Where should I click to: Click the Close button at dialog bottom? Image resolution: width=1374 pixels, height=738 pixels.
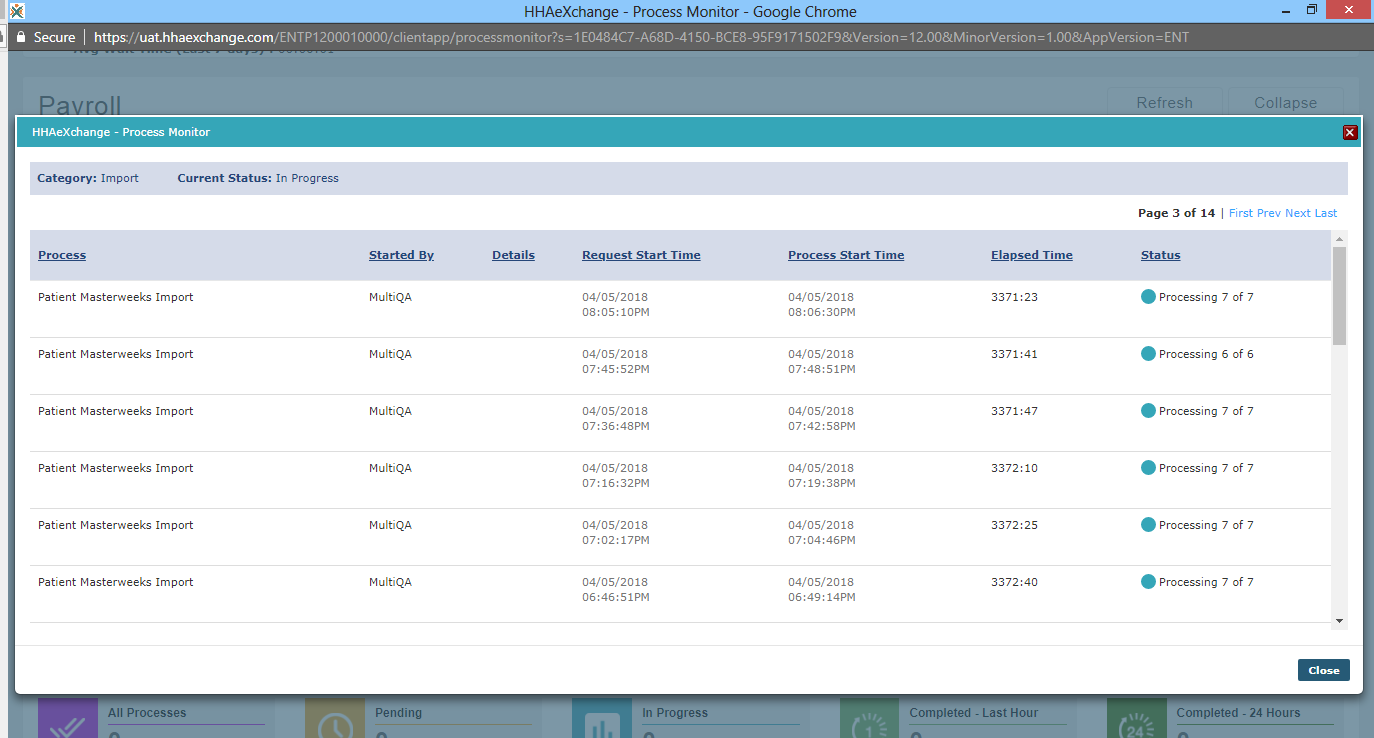1323,670
